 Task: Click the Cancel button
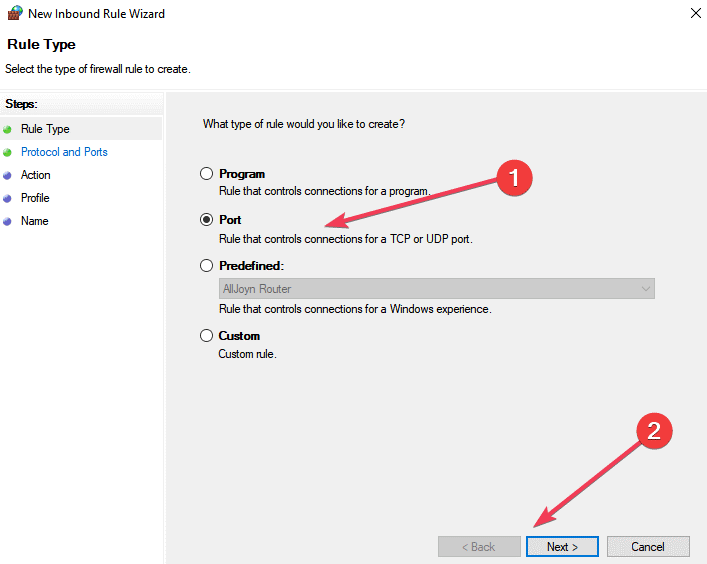tap(648, 547)
